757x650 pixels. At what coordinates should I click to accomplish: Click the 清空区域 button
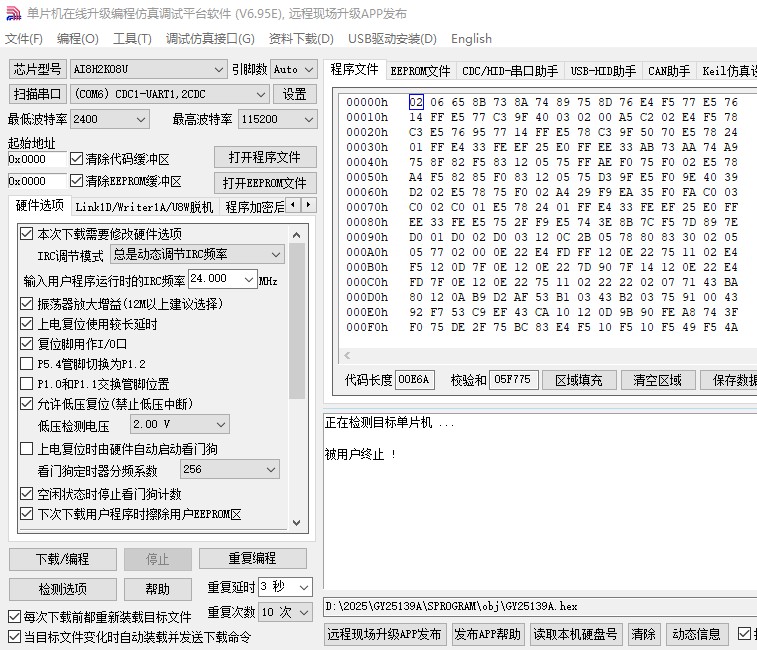coord(658,381)
